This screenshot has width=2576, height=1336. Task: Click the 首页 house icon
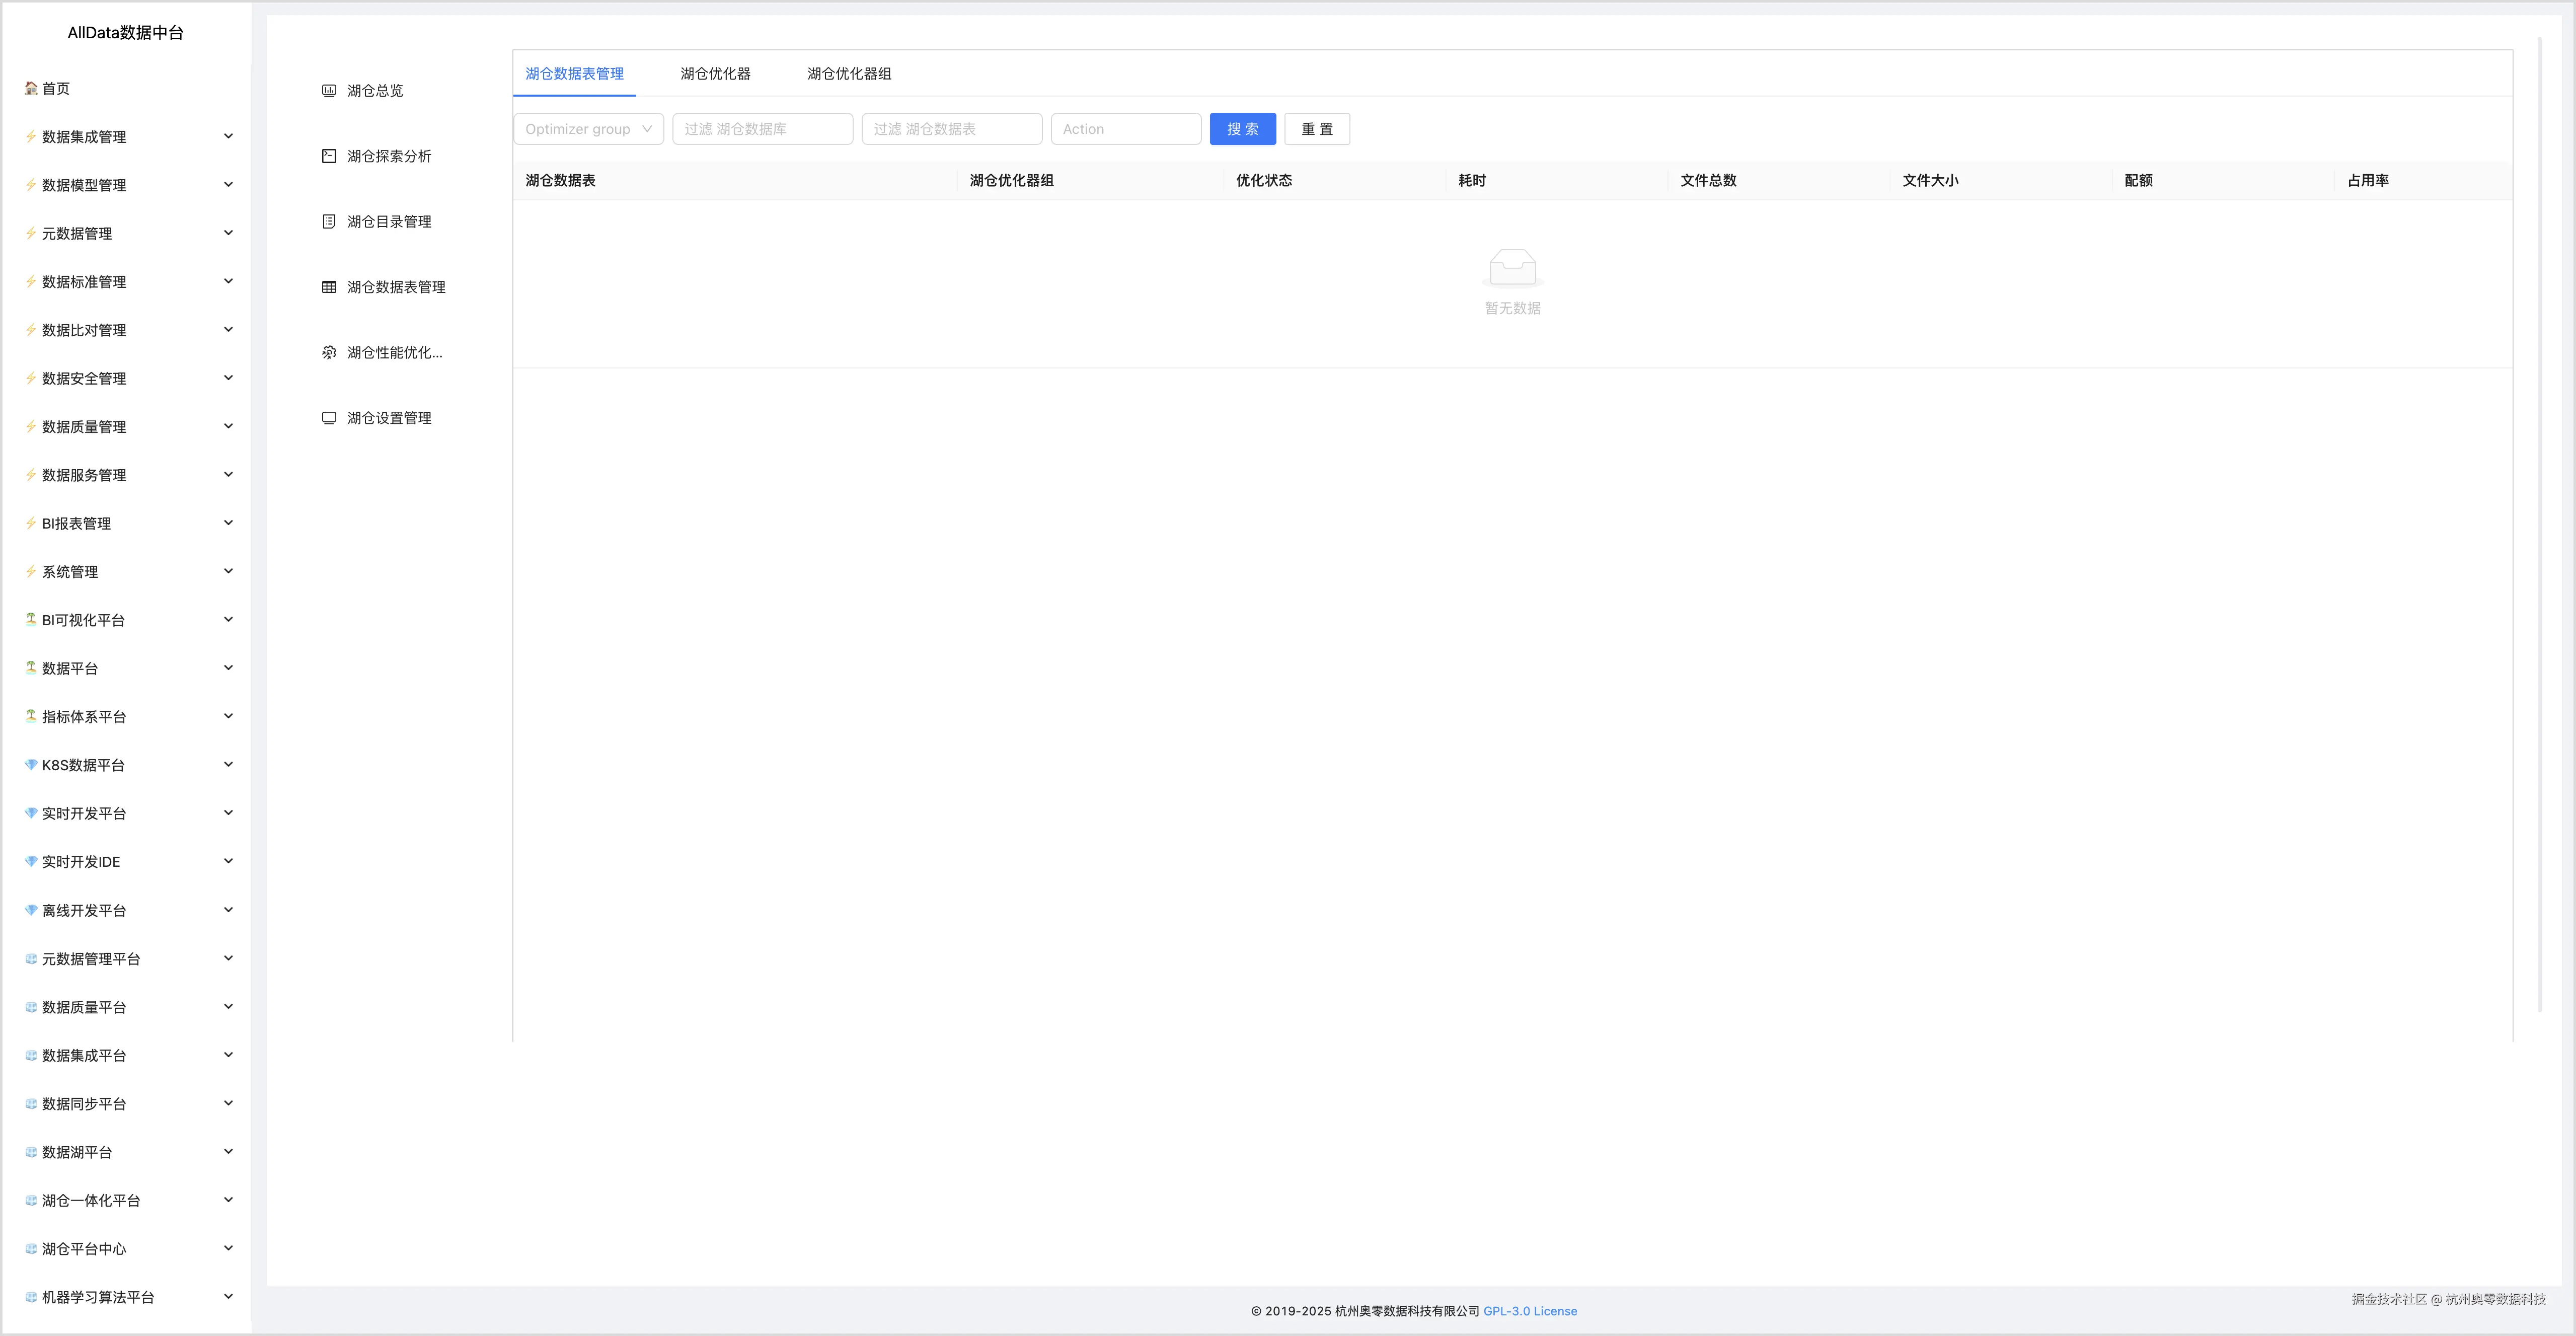click(x=31, y=88)
